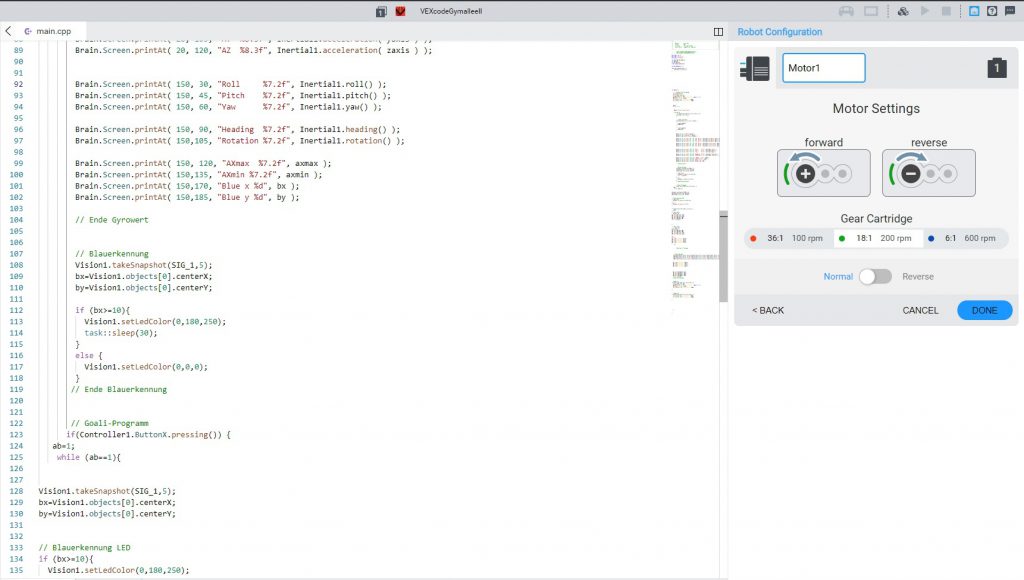
Task: Click line number 125 in gutter
Action: (x=16, y=457)
